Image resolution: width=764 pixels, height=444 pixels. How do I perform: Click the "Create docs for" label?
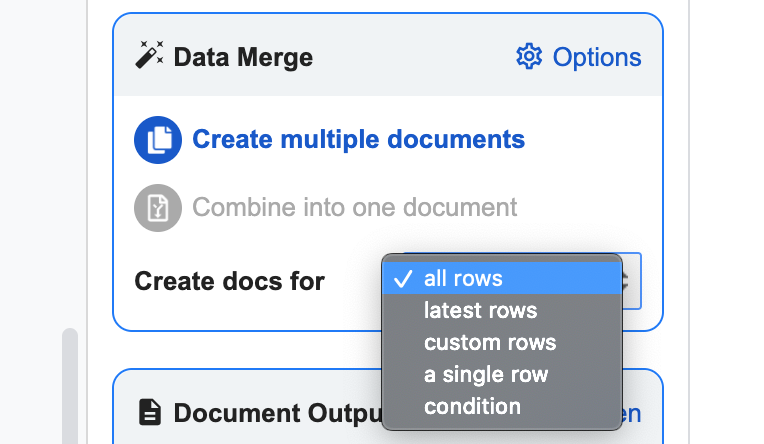pyautogui.click(x=230, y=281)
